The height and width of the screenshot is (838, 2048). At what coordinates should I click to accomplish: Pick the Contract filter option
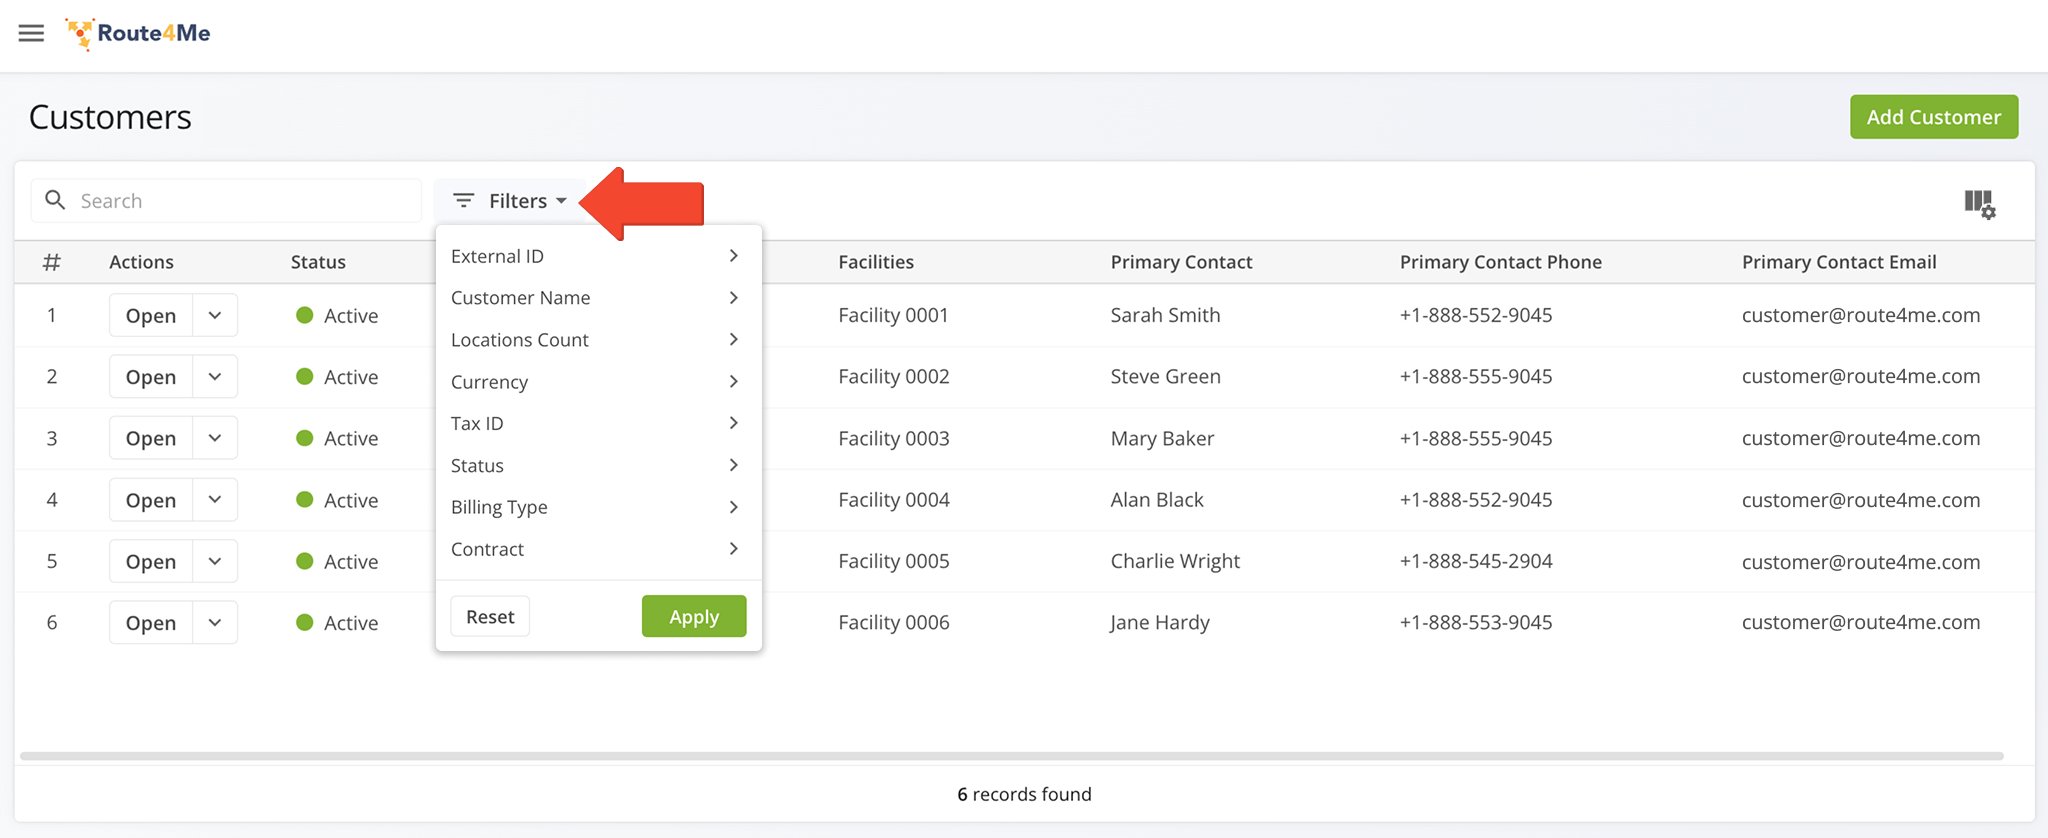[x=487, y=549]
